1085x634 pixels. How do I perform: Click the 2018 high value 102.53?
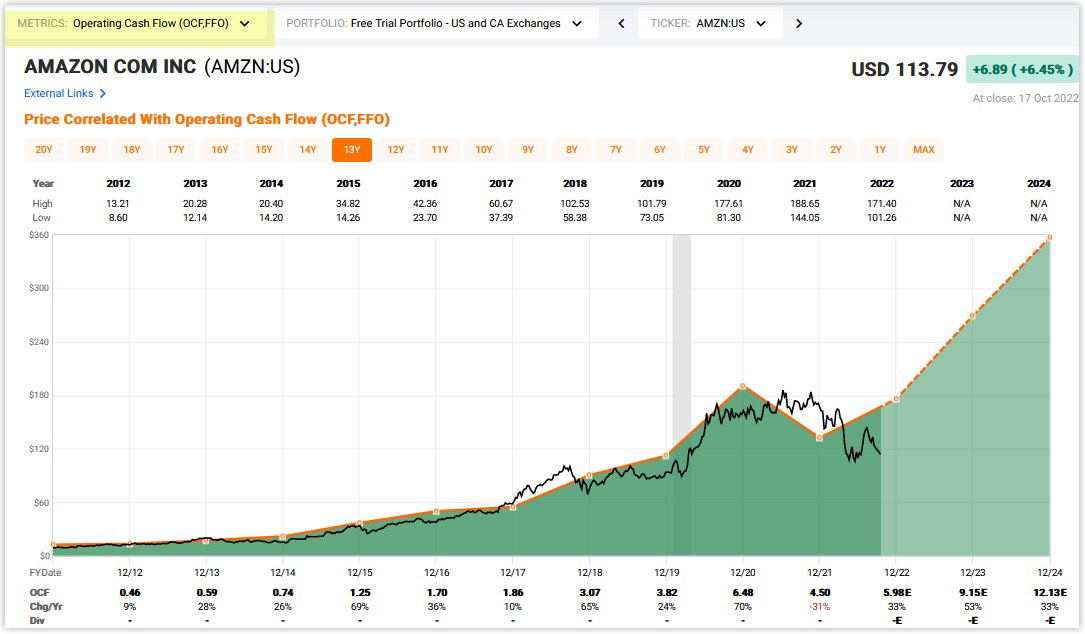point(575,203)
